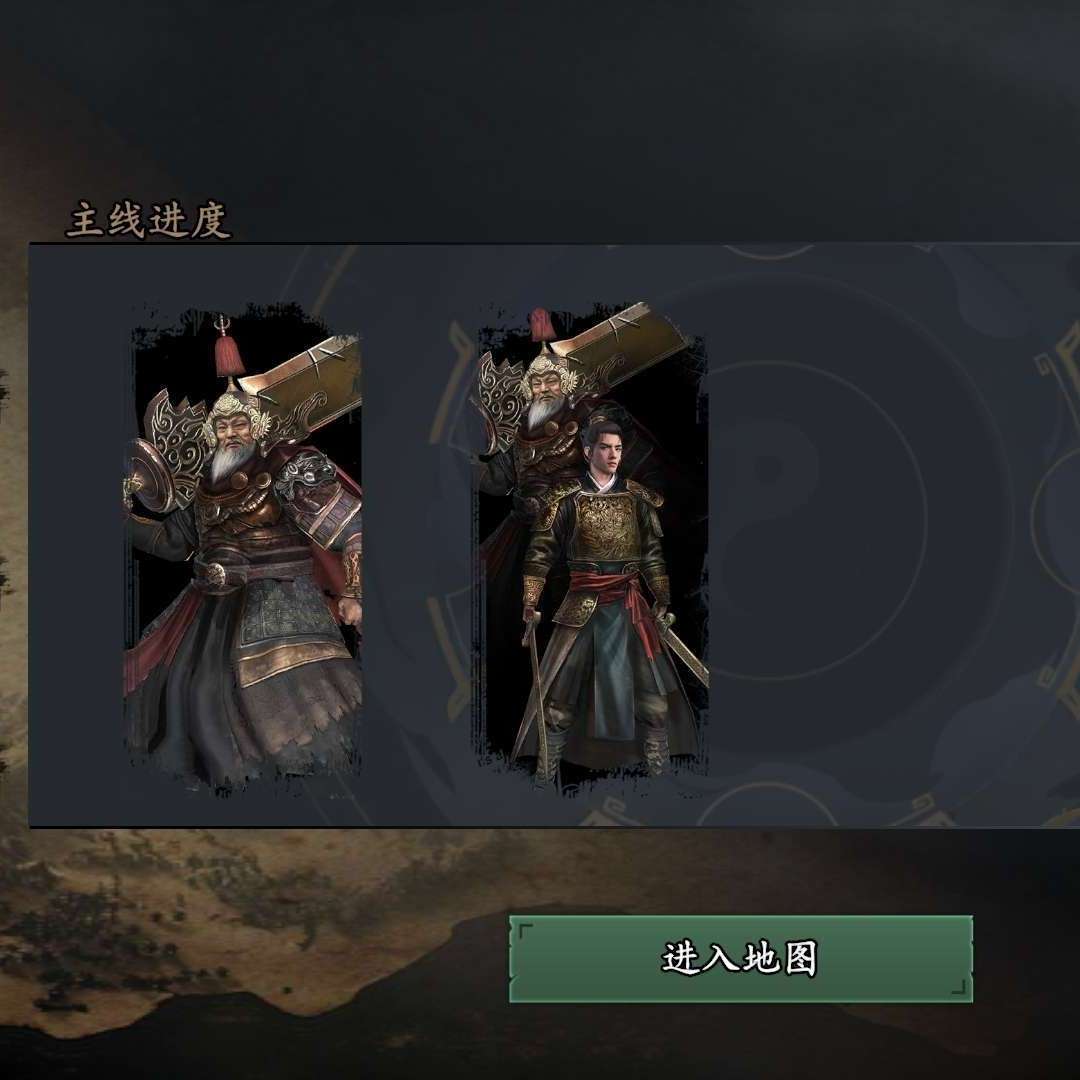
Task: Click the 主线进度 heading
Action: point(148,220)
